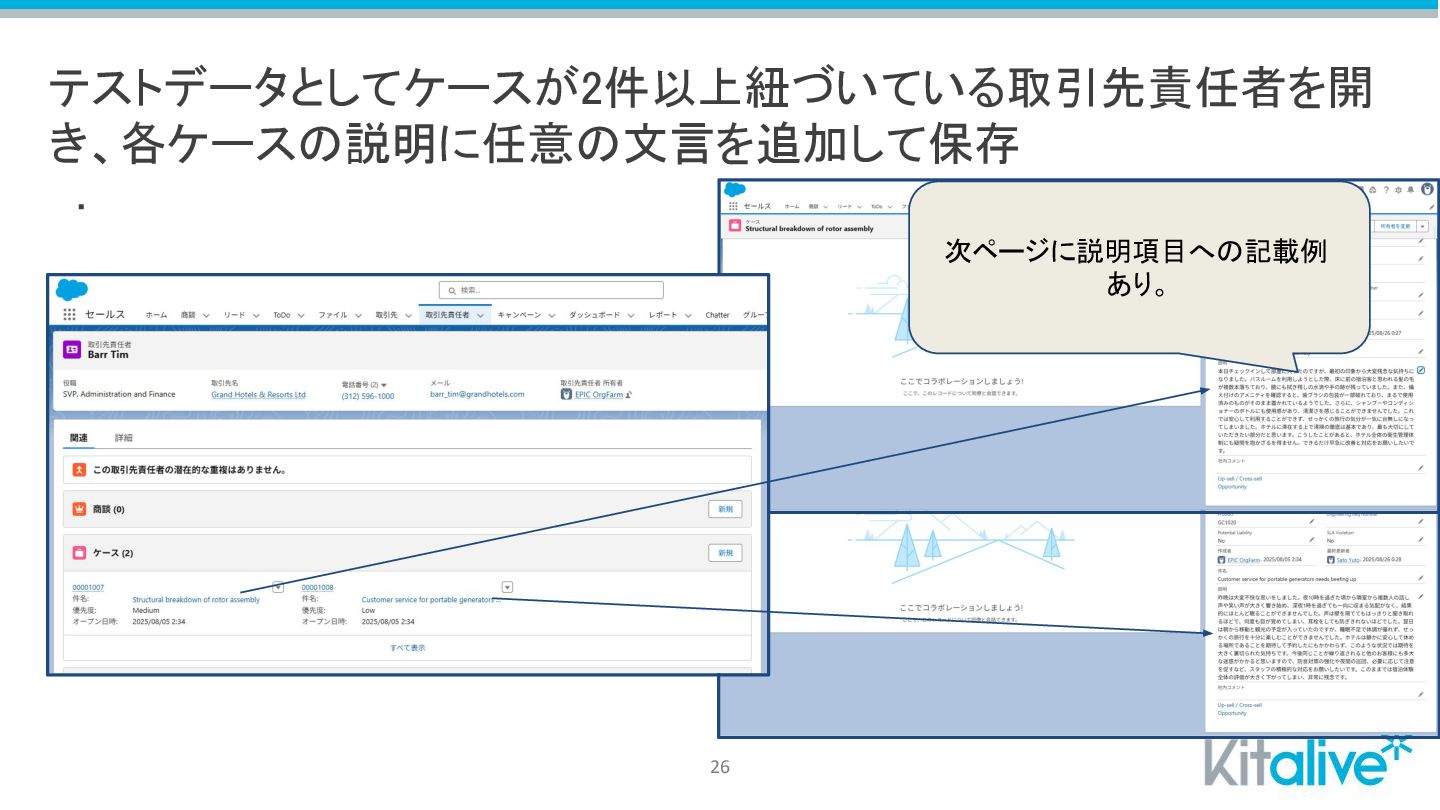
Task: Expand the ファイル nav tab chevron
Action: pyautogui.click(x=358, y=315)
